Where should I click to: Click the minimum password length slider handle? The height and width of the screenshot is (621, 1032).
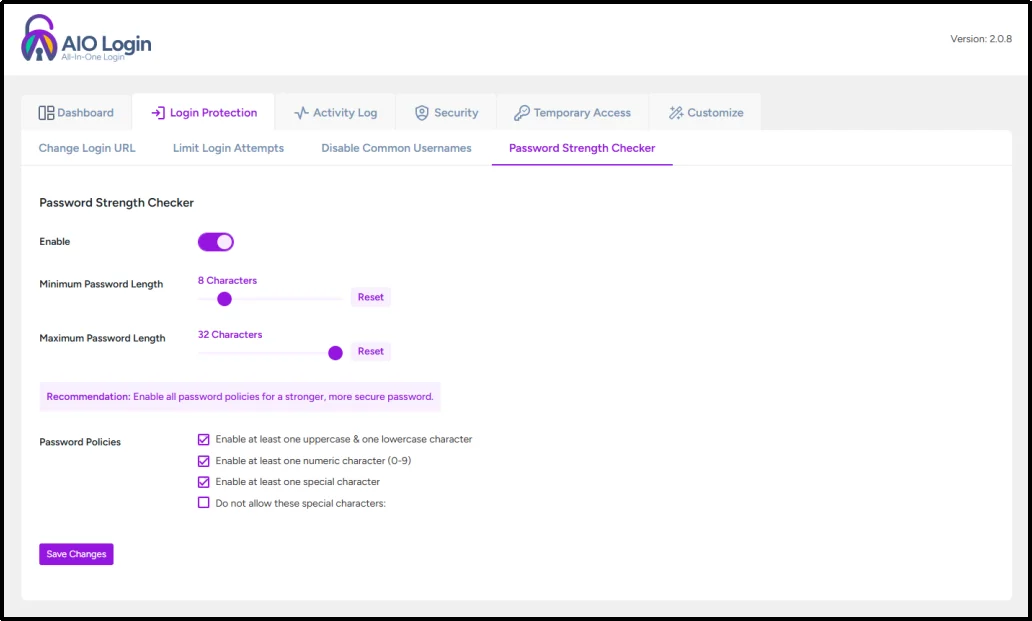(224, 297)
